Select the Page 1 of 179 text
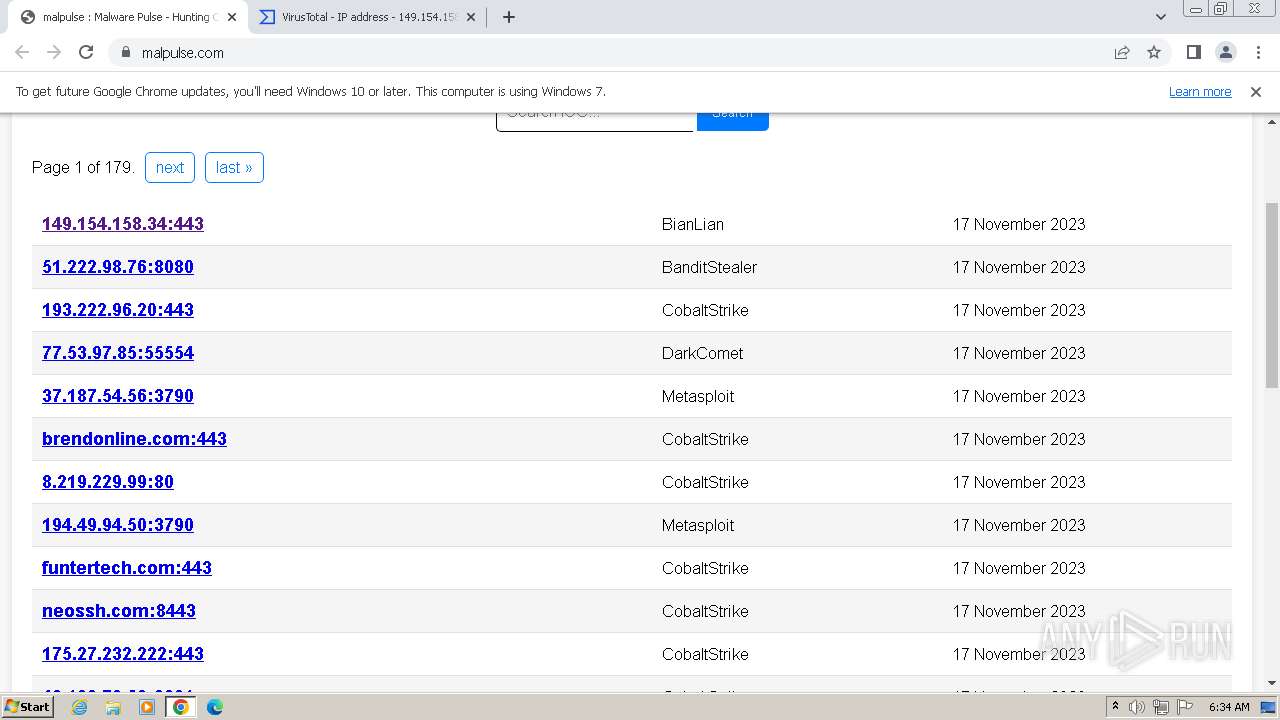 (x=83, y=167)
